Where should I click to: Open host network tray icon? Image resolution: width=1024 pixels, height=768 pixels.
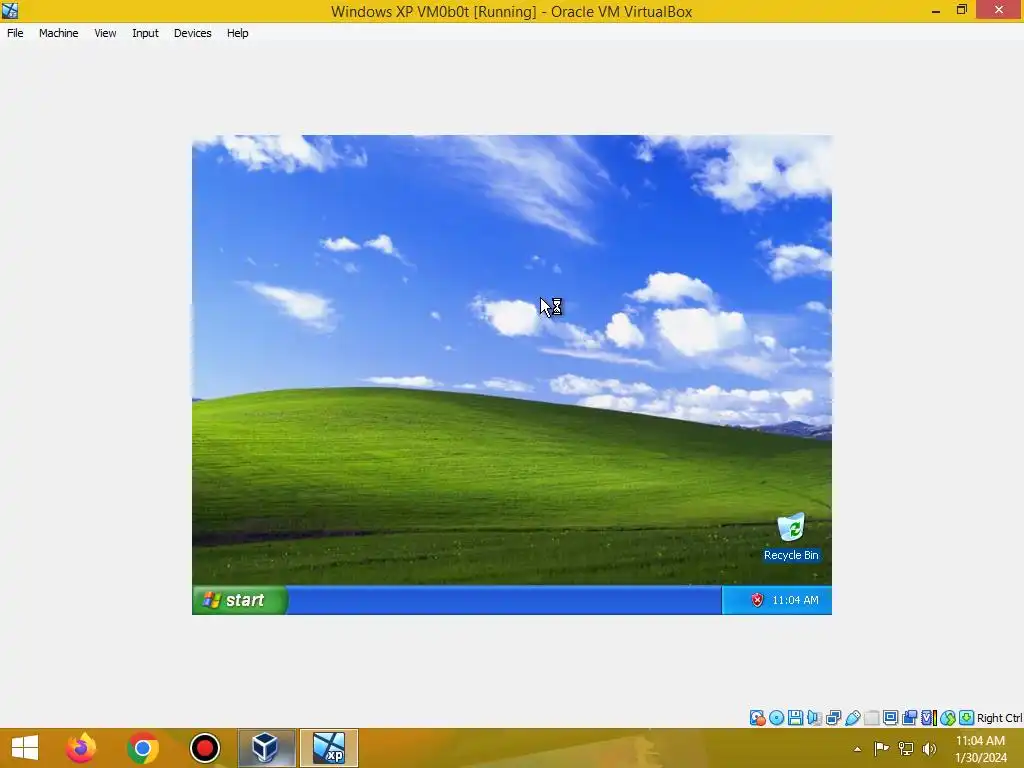point(906,748)
